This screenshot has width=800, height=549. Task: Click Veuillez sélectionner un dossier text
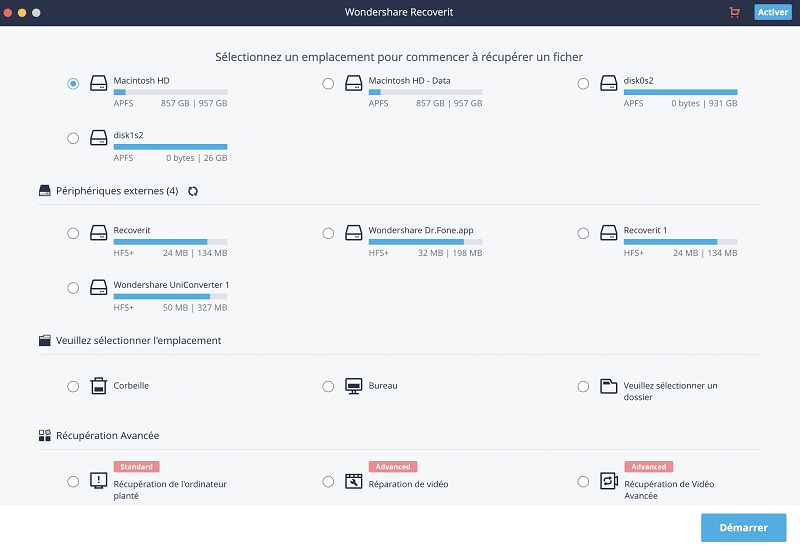pos(670,391)
